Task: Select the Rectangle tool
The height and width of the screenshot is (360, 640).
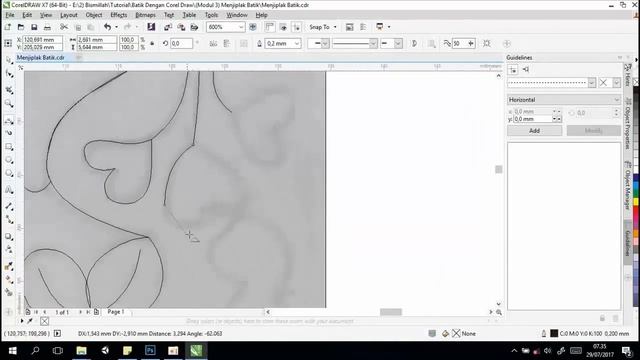Action: click(9, 147)
